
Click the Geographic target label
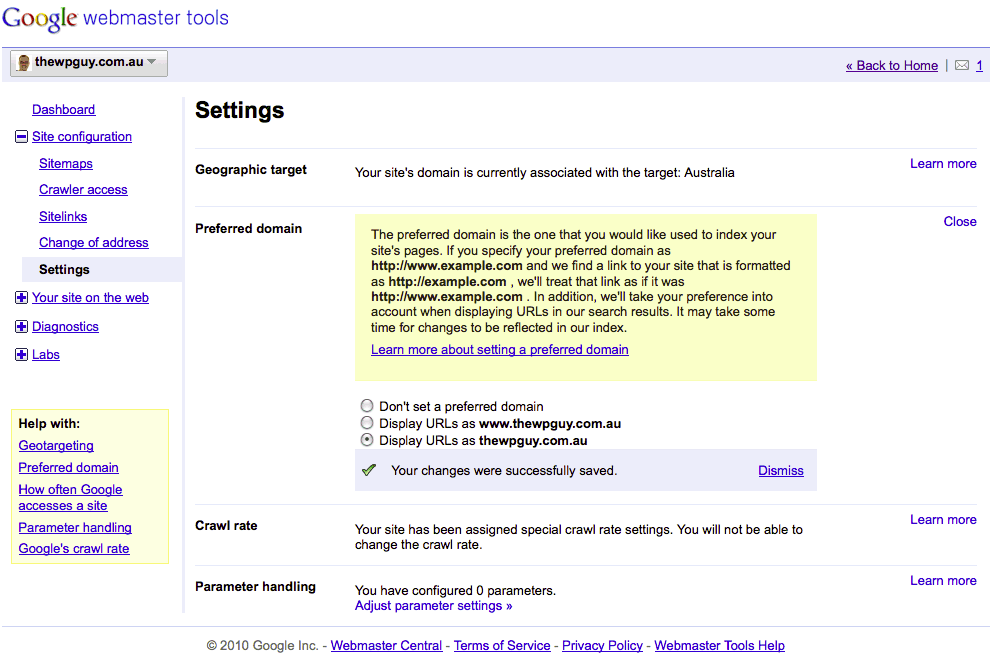[251, 169]
